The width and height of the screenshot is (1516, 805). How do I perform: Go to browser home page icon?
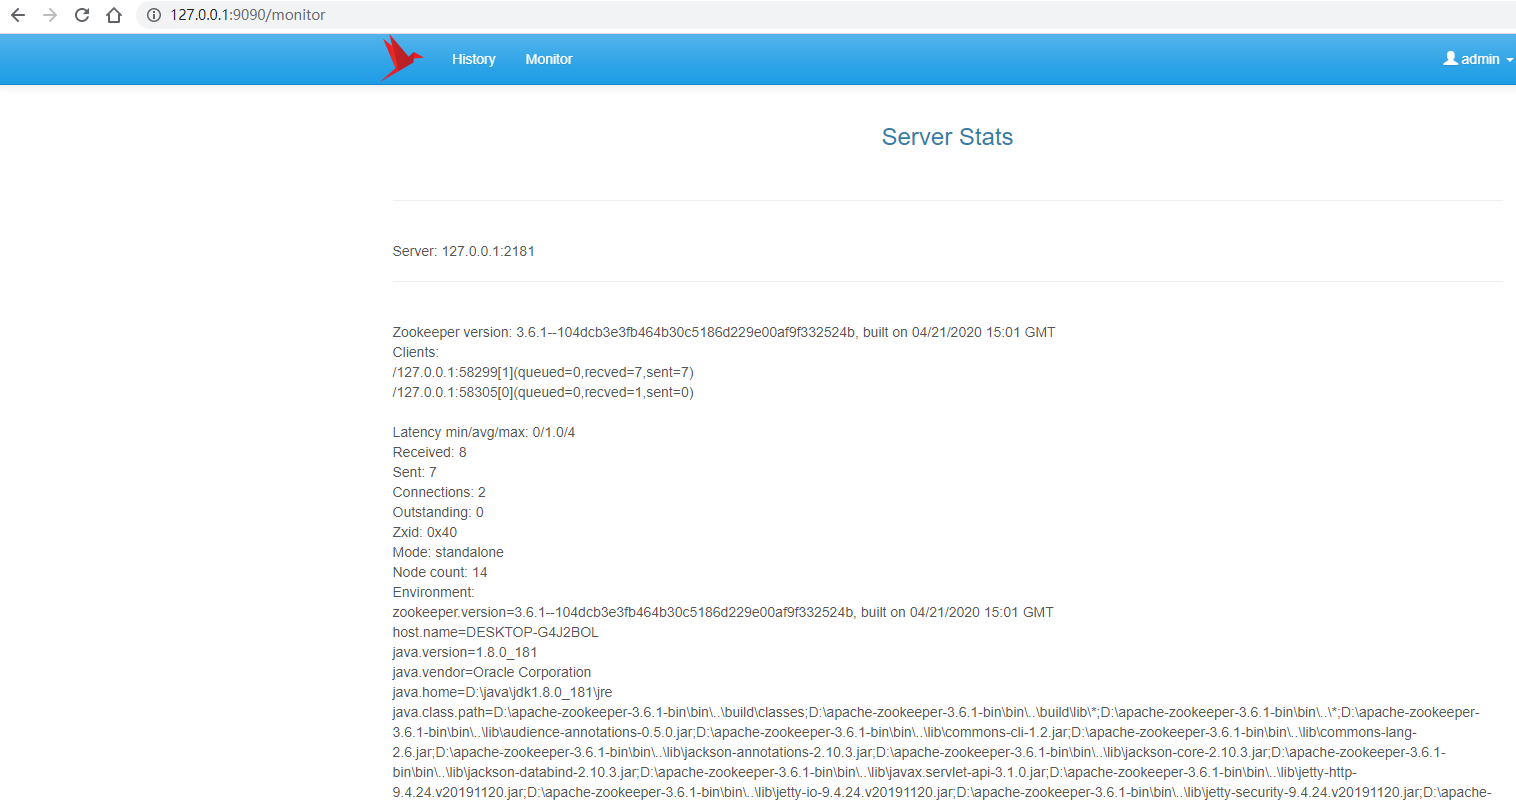click(114, 15)
